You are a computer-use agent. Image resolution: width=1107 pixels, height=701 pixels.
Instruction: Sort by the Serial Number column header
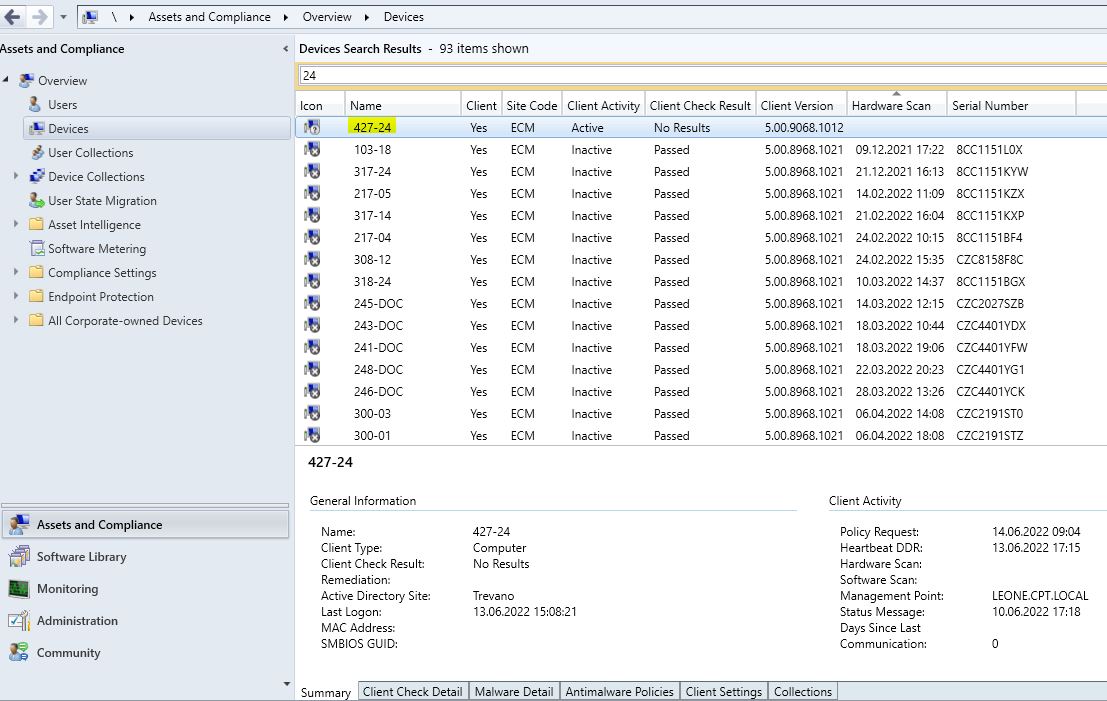1010,105
